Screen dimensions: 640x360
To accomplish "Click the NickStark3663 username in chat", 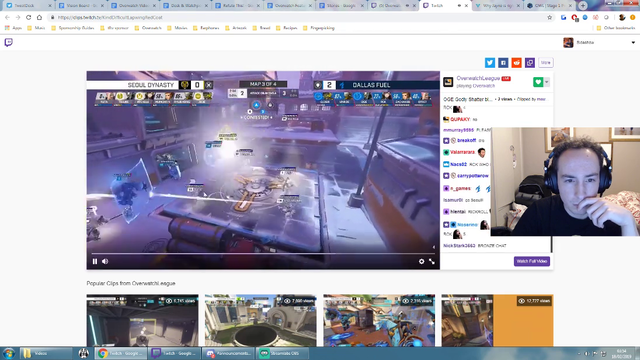I will point(459,246).
